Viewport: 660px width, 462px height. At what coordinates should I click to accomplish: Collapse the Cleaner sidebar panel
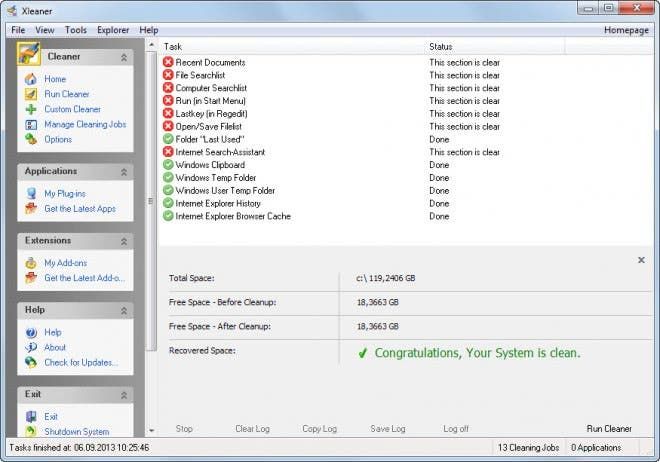[x=124, y=58]
